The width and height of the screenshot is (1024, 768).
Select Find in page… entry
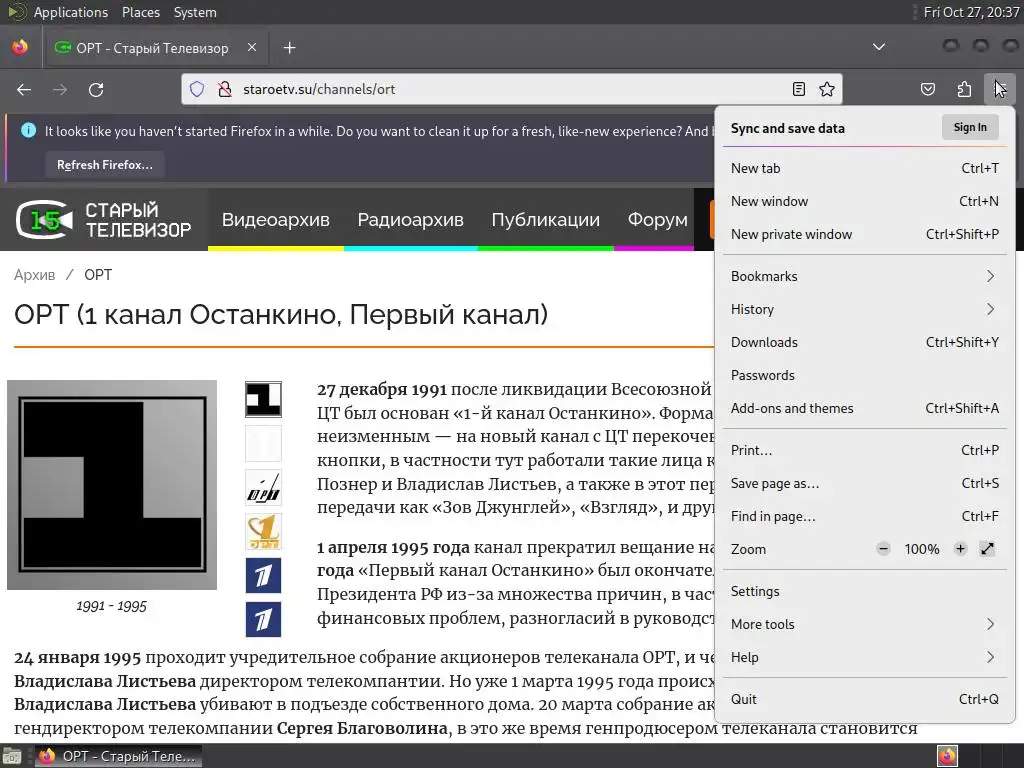click(865, 517)
